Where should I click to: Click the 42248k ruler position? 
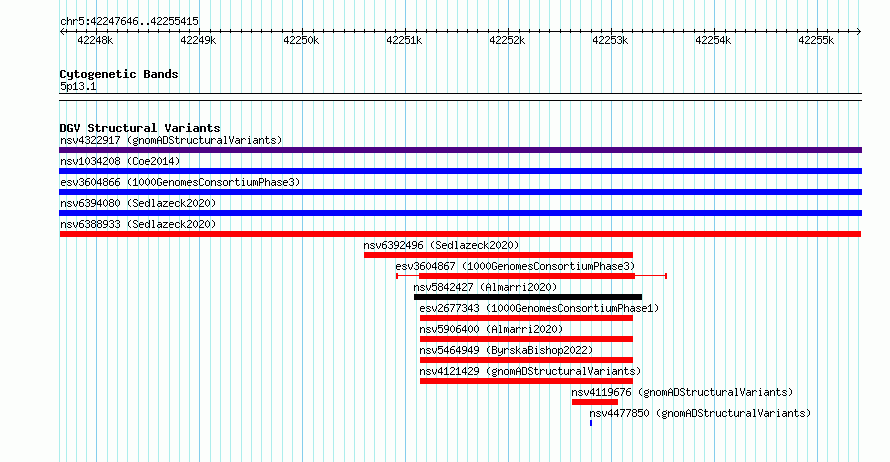[x=95, y=40]
